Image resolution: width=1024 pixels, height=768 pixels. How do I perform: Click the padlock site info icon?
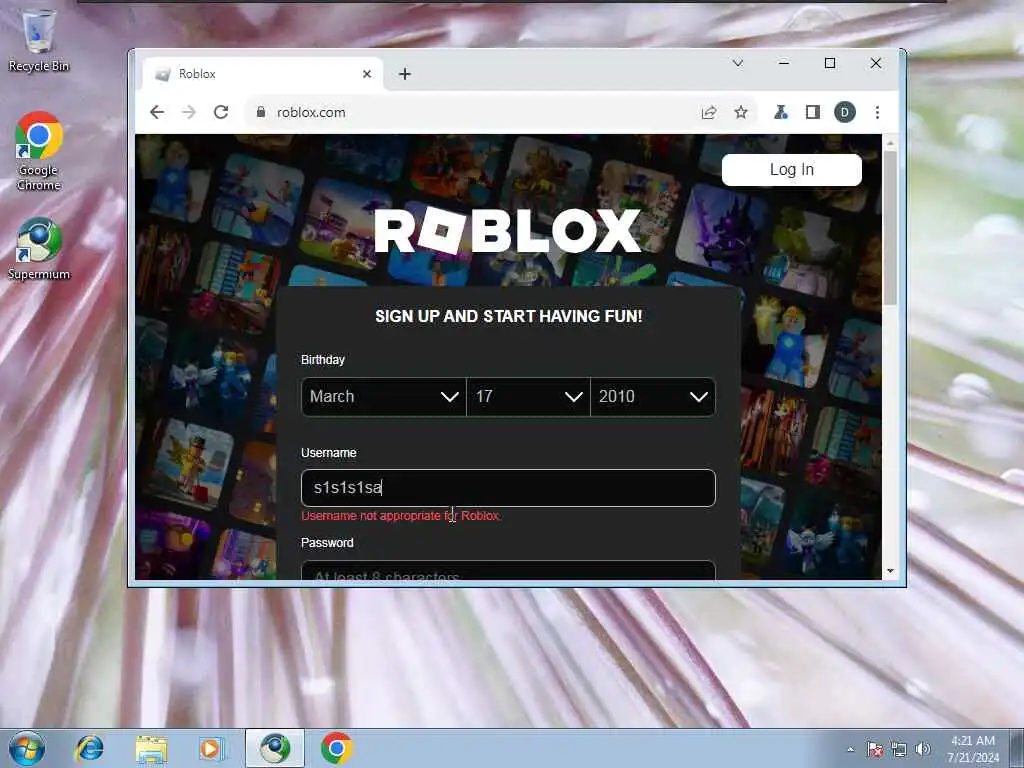261,112
